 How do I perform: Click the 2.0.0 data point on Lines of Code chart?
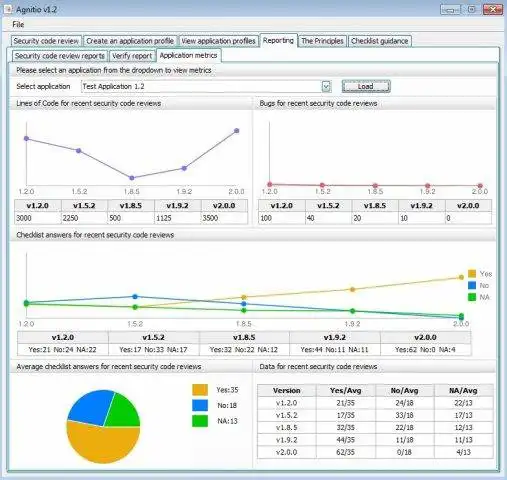[237, 131]
